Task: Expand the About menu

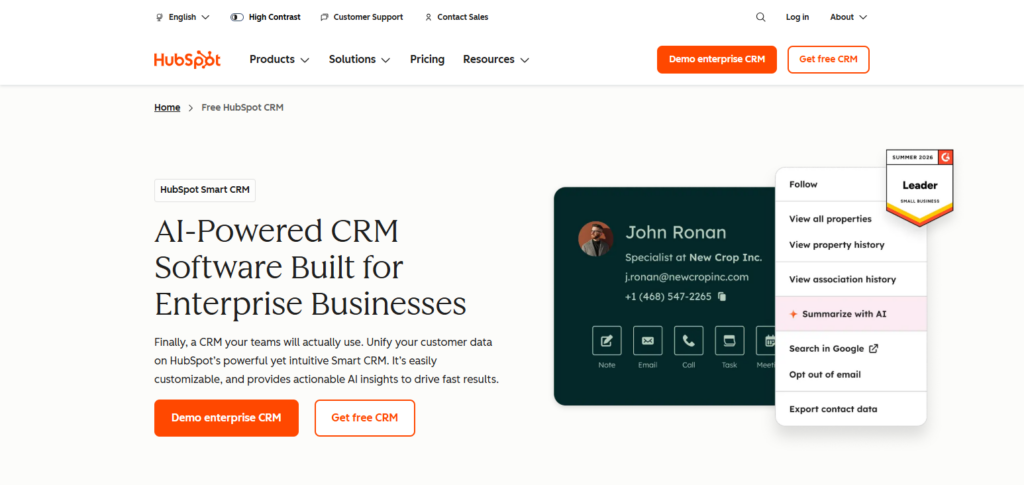Action: (848, 17)
